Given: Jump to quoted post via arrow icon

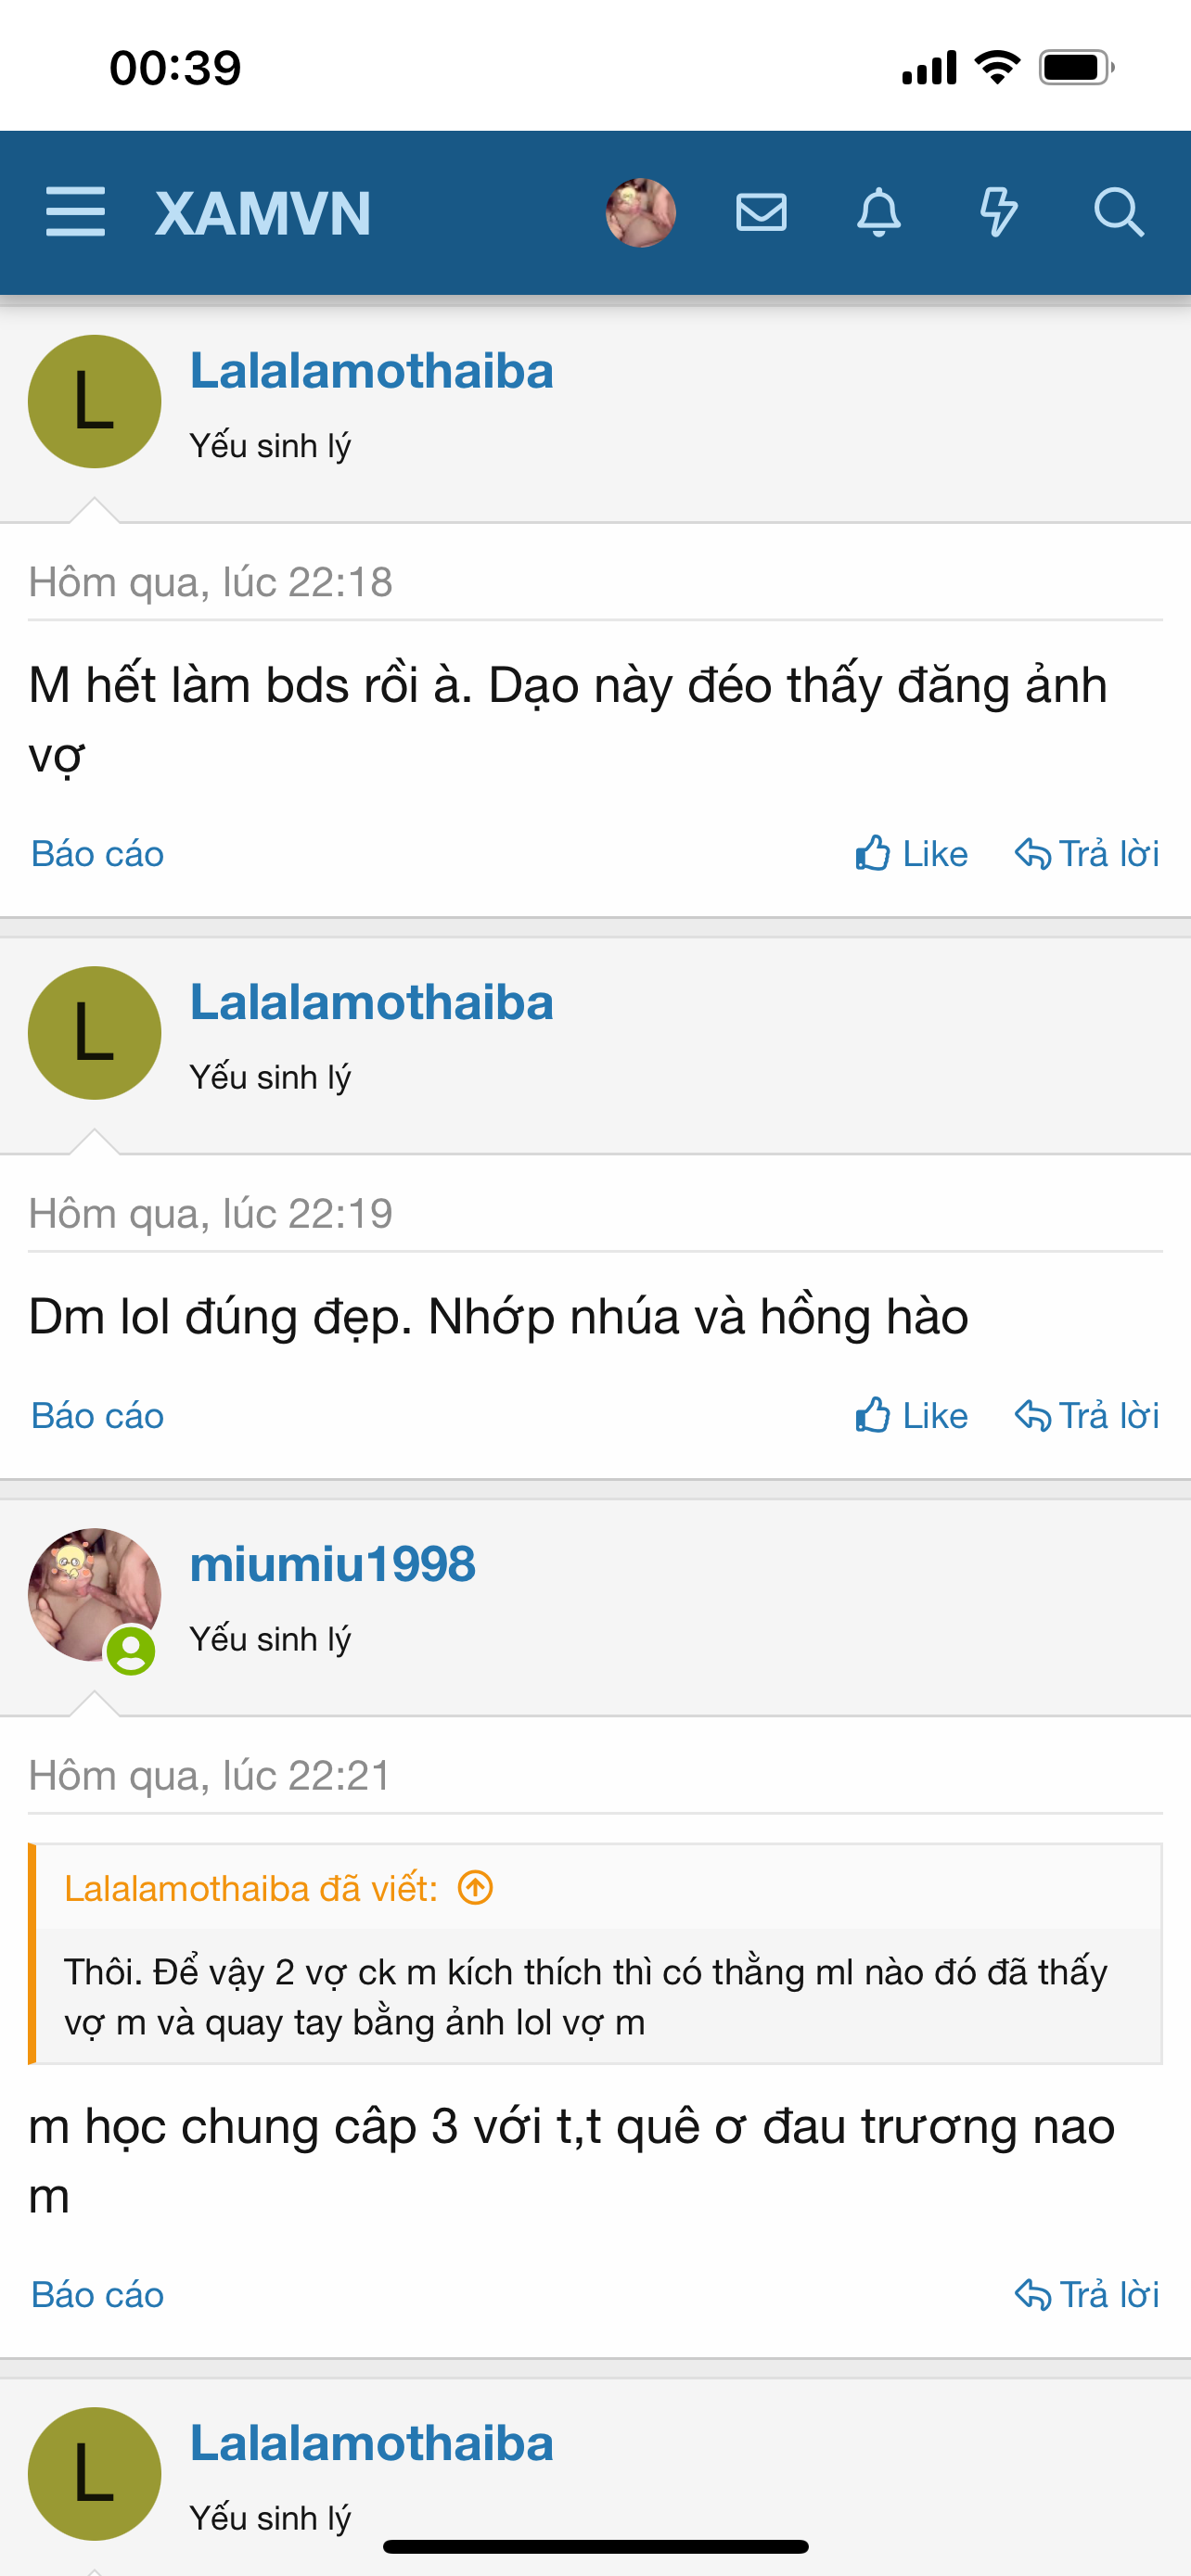Looking at the screenshot, I should [475, 1888].
